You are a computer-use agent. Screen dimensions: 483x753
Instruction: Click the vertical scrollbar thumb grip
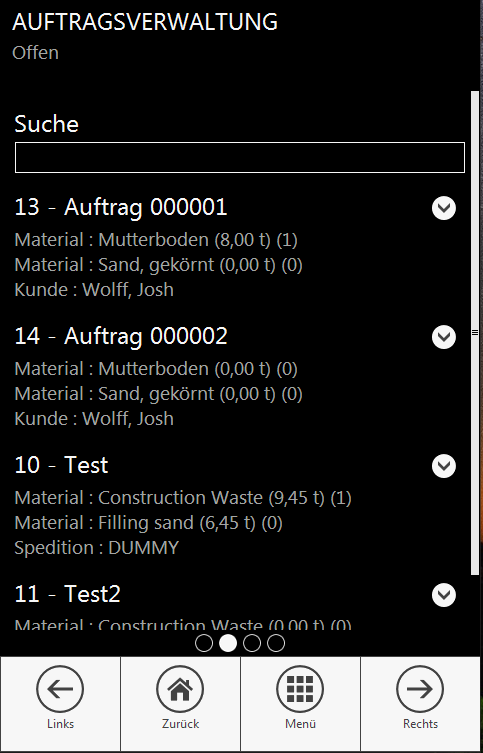pos(475,332)
